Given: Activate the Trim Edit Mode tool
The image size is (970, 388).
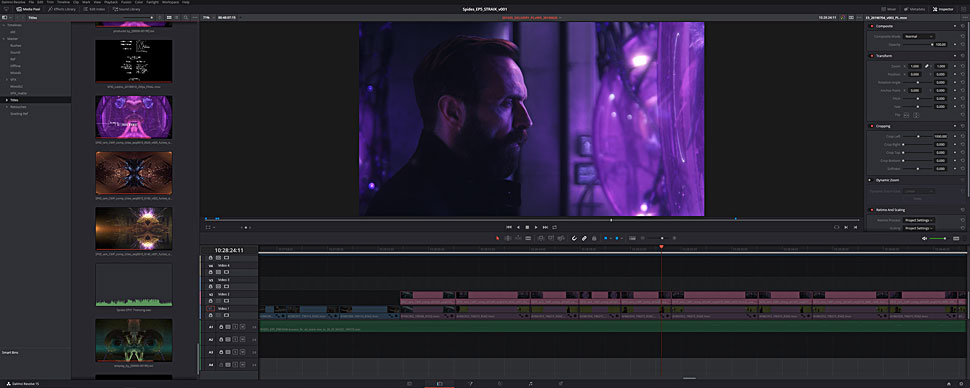Looking at the screenshot, I should [508, 238].
